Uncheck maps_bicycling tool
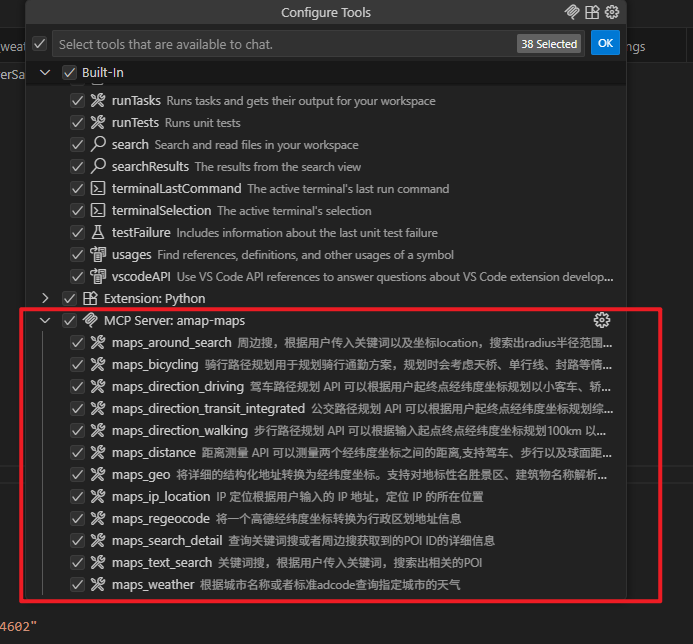The height and width of the screenshot is (644, 693). [x=77, y=365]
